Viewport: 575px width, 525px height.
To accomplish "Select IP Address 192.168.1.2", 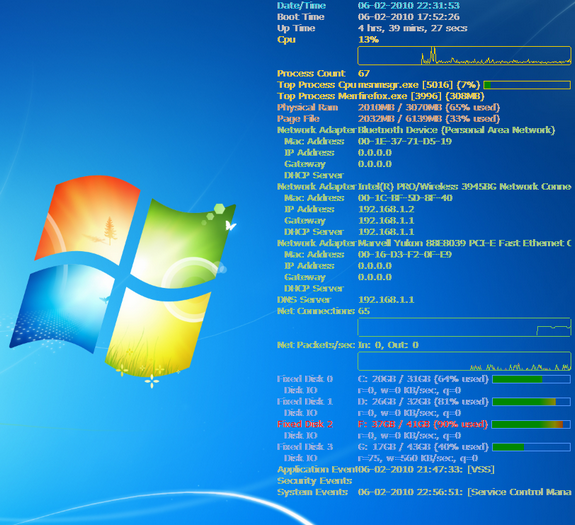I will [386, 209].
